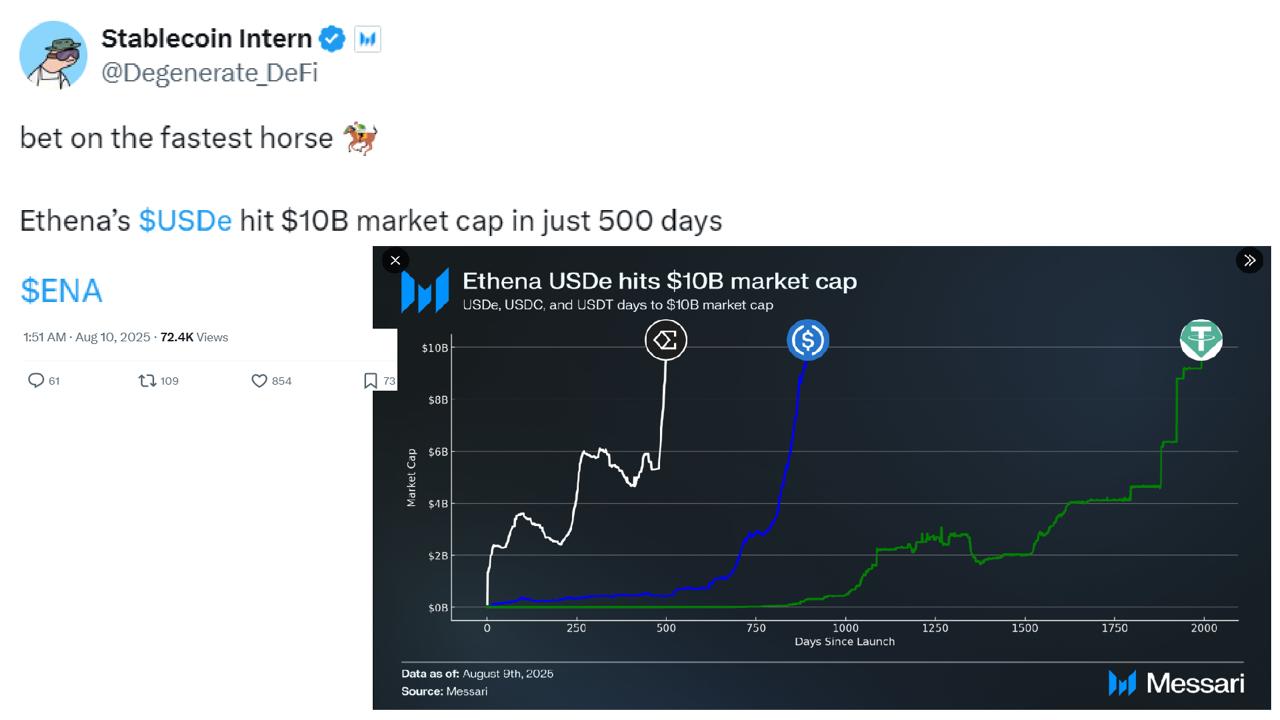Click the Ethena USDe logo on chart
Viewport: 1280px width, 720px height.
(666, 341)
